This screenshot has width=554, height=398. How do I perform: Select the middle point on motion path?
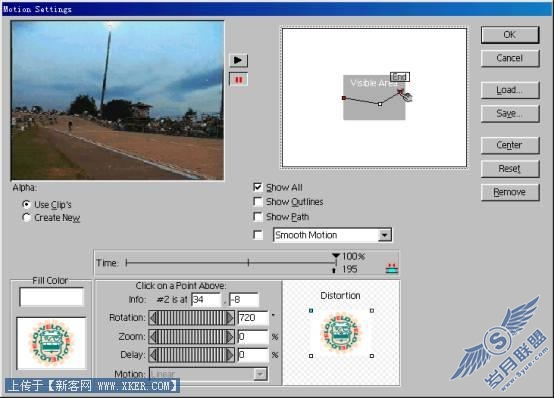tap(380, 104)
